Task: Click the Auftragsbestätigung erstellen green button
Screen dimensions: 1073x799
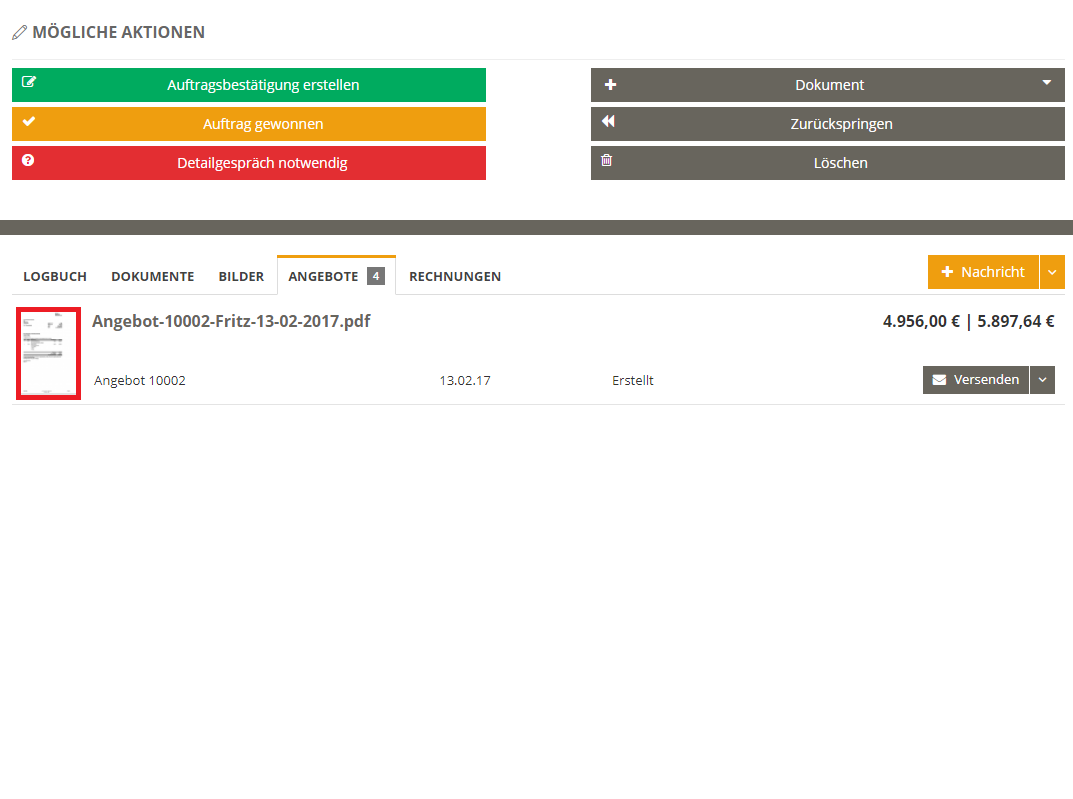Action: click(x=248, y=85)
